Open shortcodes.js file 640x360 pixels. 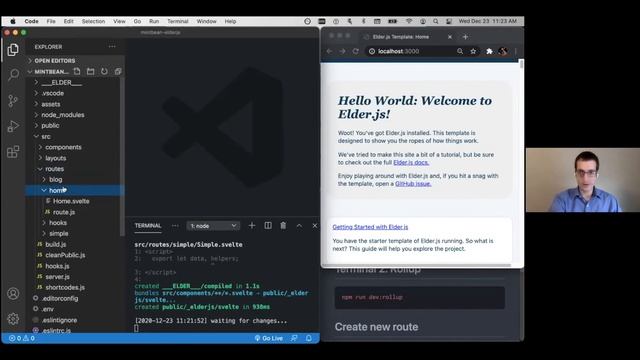(x=65, y=287)
